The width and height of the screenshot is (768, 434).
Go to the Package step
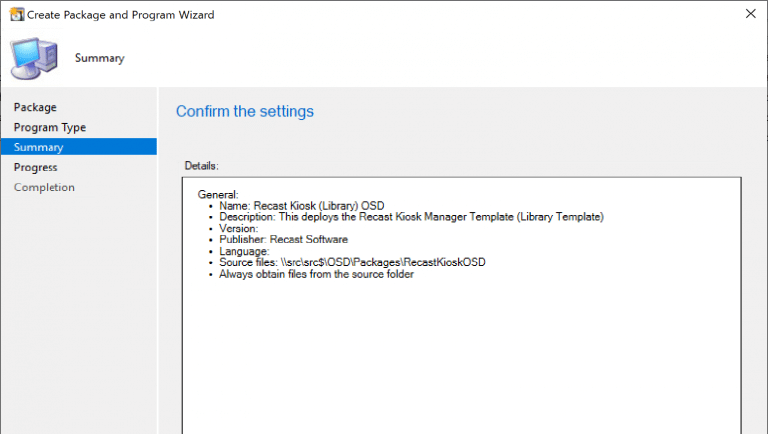click(x=35, y=107)
